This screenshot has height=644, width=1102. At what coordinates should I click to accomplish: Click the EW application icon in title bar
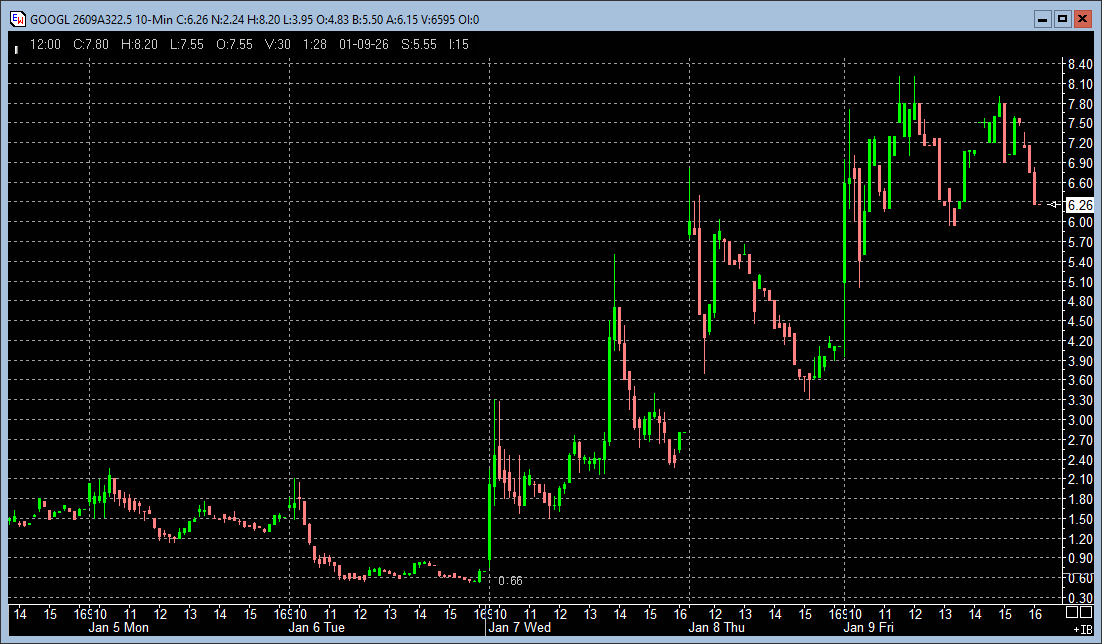(x=16, y=19)
